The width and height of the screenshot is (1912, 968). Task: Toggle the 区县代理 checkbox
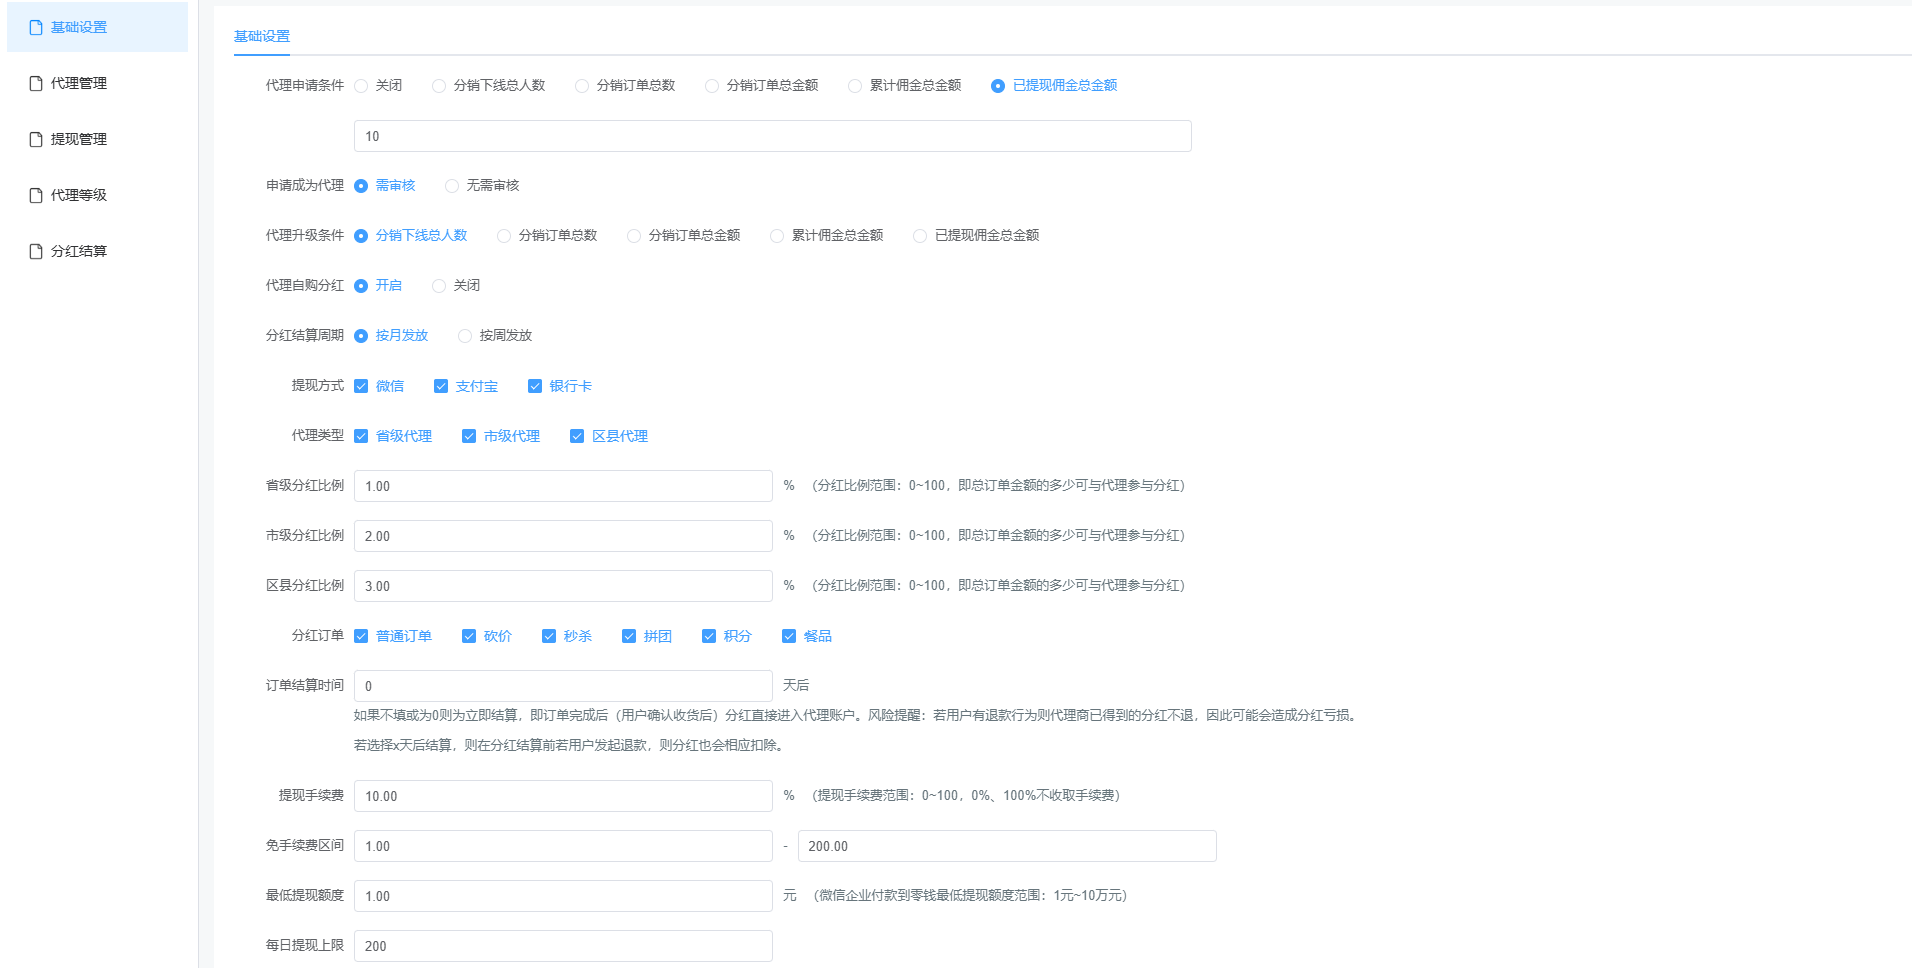pos(577,436)
